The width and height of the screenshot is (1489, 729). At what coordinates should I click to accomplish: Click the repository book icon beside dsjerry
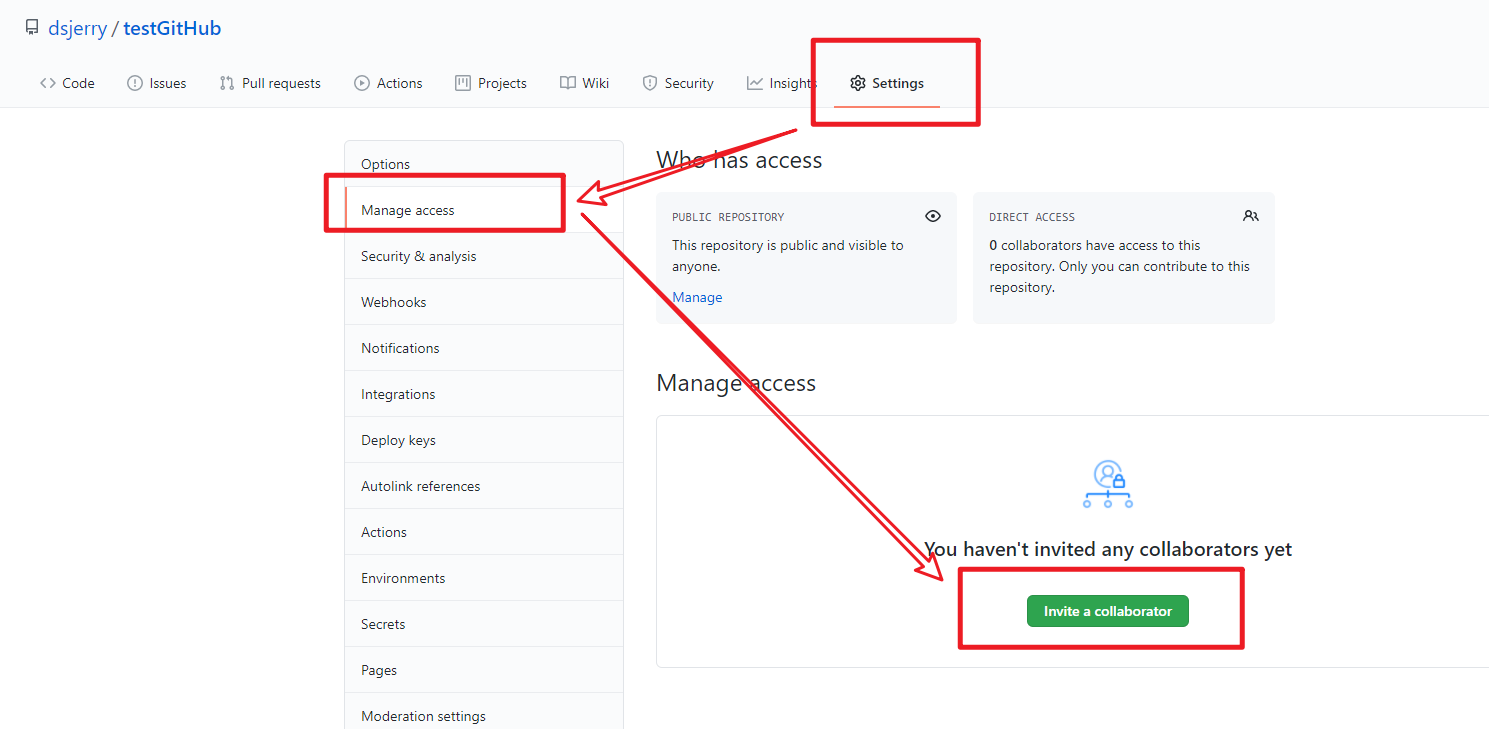pyautogui.click(x=32, y=28)
